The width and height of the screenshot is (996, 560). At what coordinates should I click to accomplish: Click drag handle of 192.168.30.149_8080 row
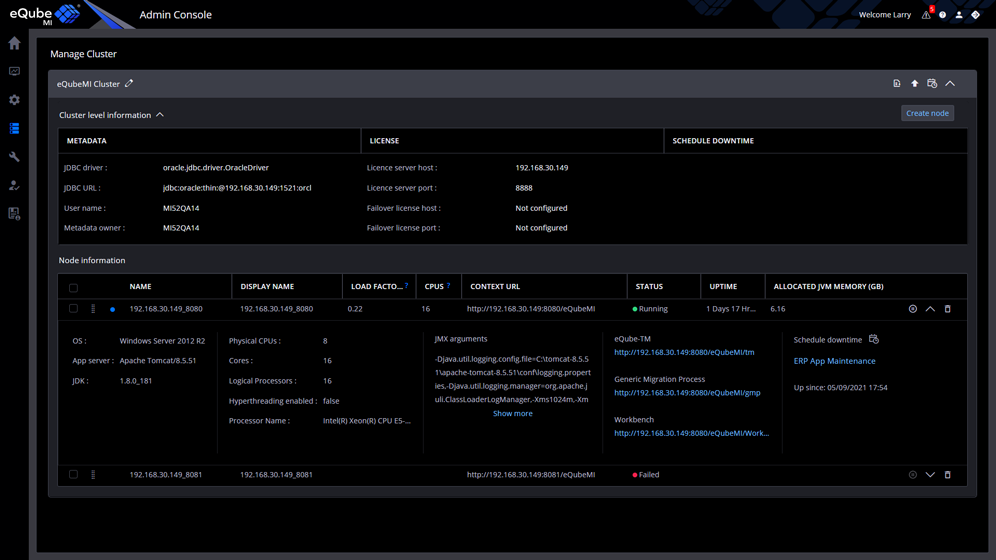(x=93, y=309)
